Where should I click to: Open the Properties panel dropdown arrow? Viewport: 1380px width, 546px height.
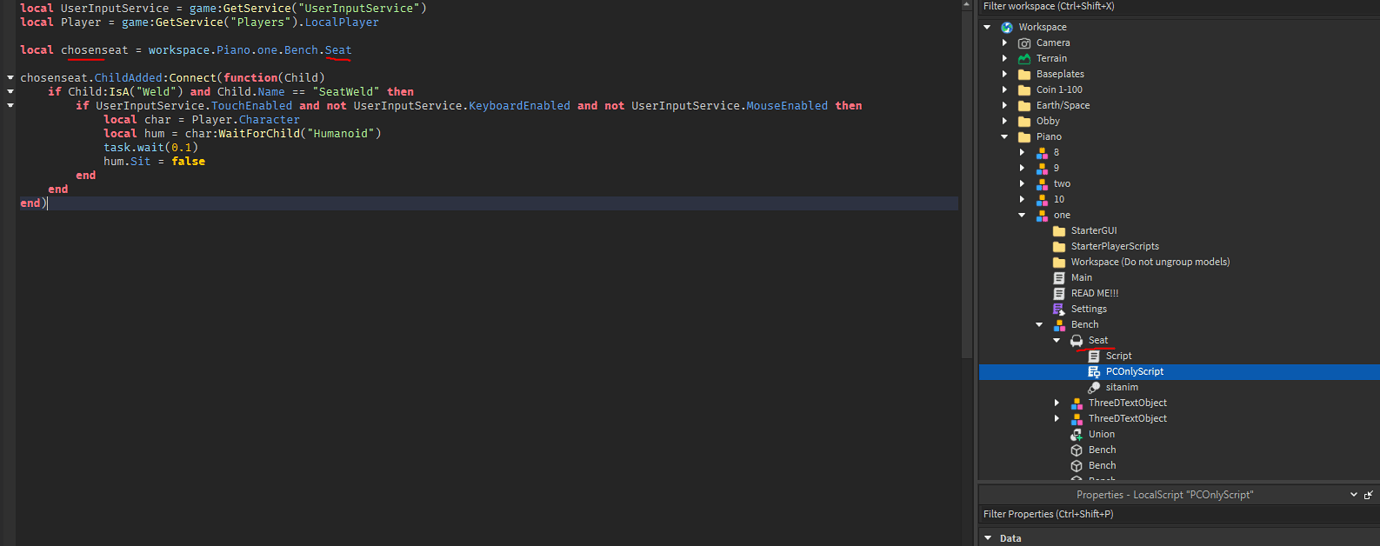(x=1354, y=495)
